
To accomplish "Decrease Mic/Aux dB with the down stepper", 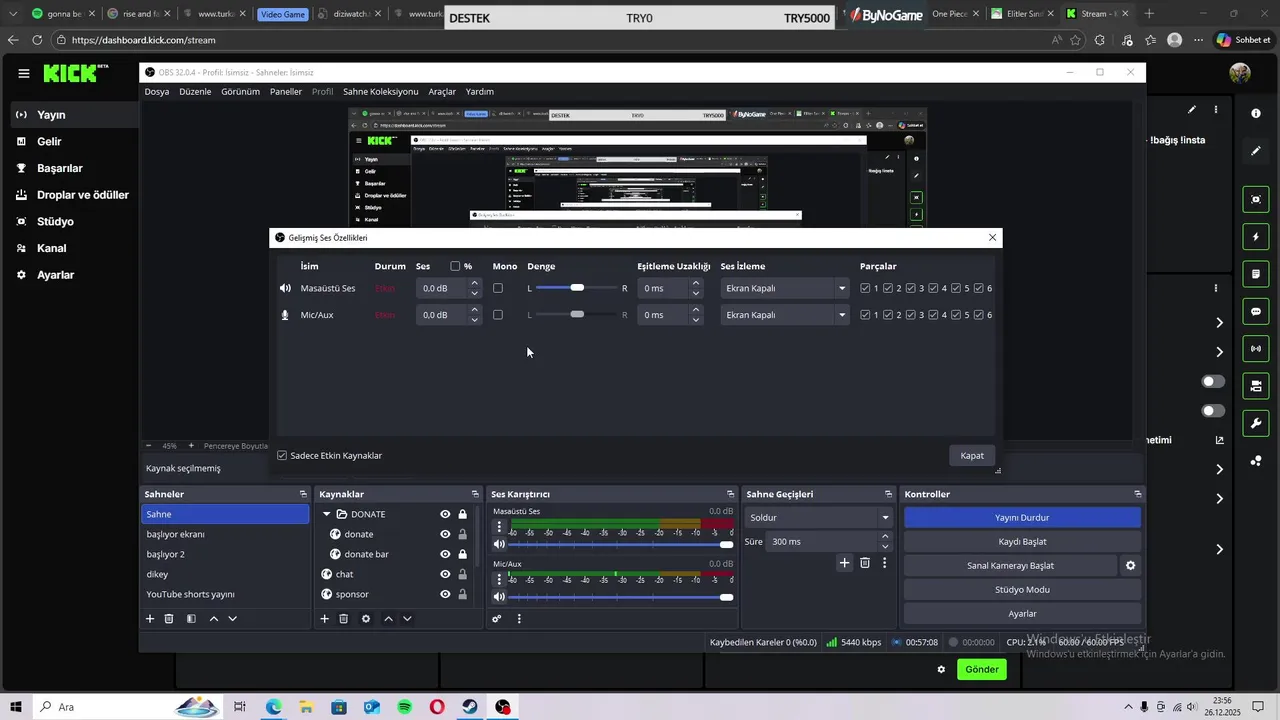I will (475, 320).
